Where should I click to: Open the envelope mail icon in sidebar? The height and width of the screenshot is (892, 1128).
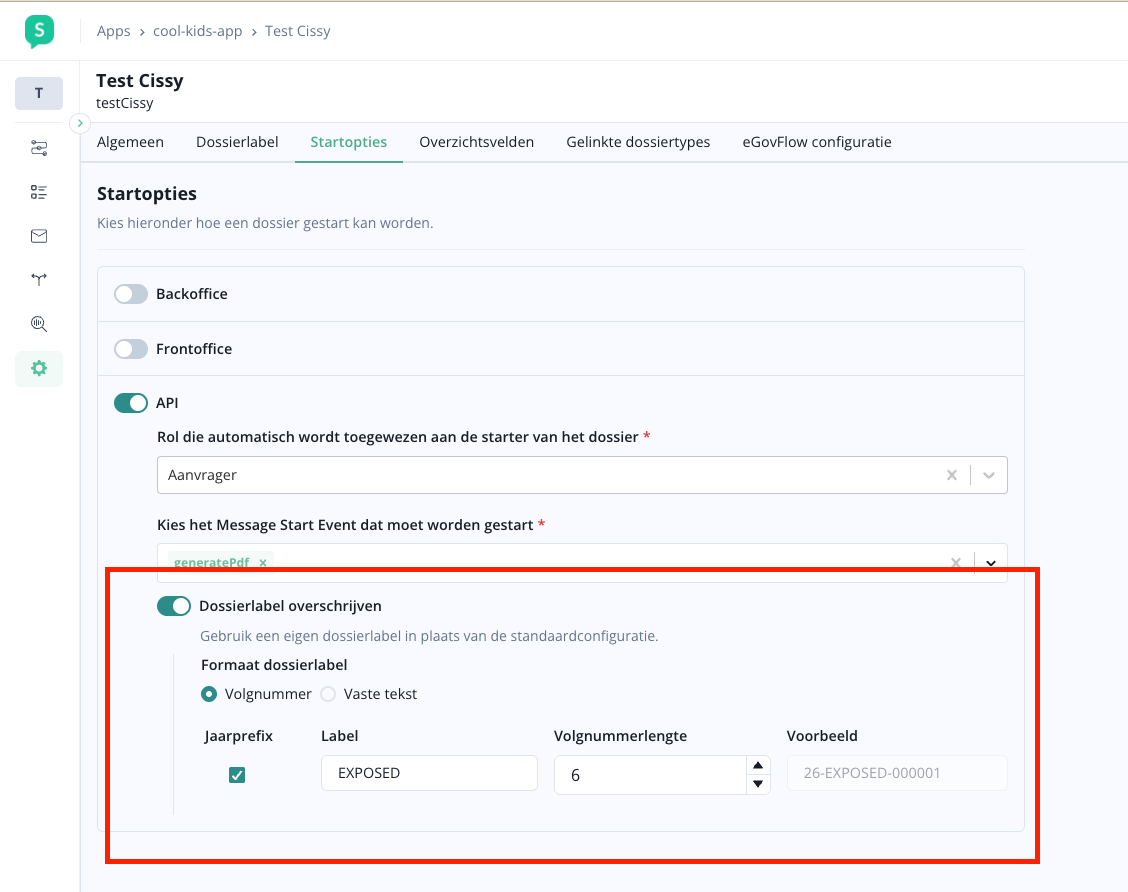pyautogui.click(x=39, y=236)
